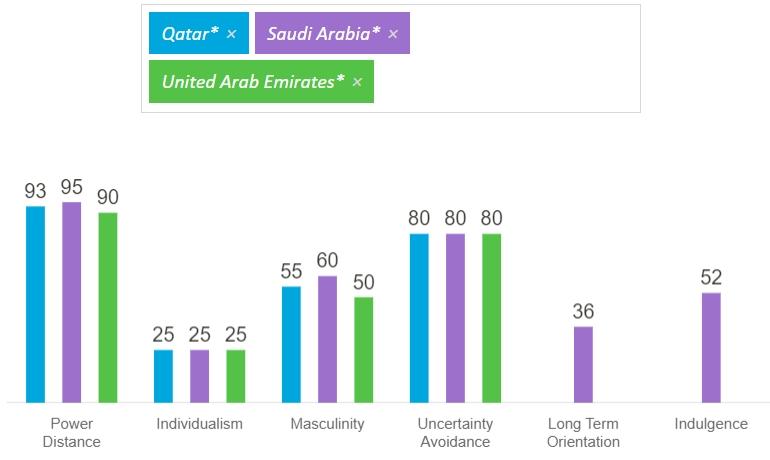
Task: Remove United Arab Emirates tag with ×
Action: [357, 82]
